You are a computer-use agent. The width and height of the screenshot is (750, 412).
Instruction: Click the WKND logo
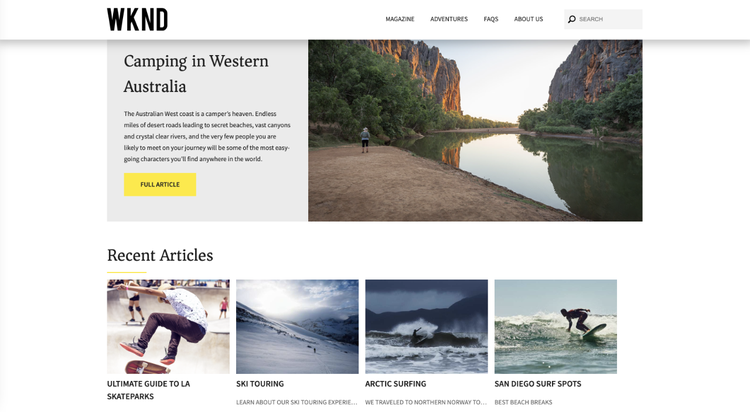137,20
